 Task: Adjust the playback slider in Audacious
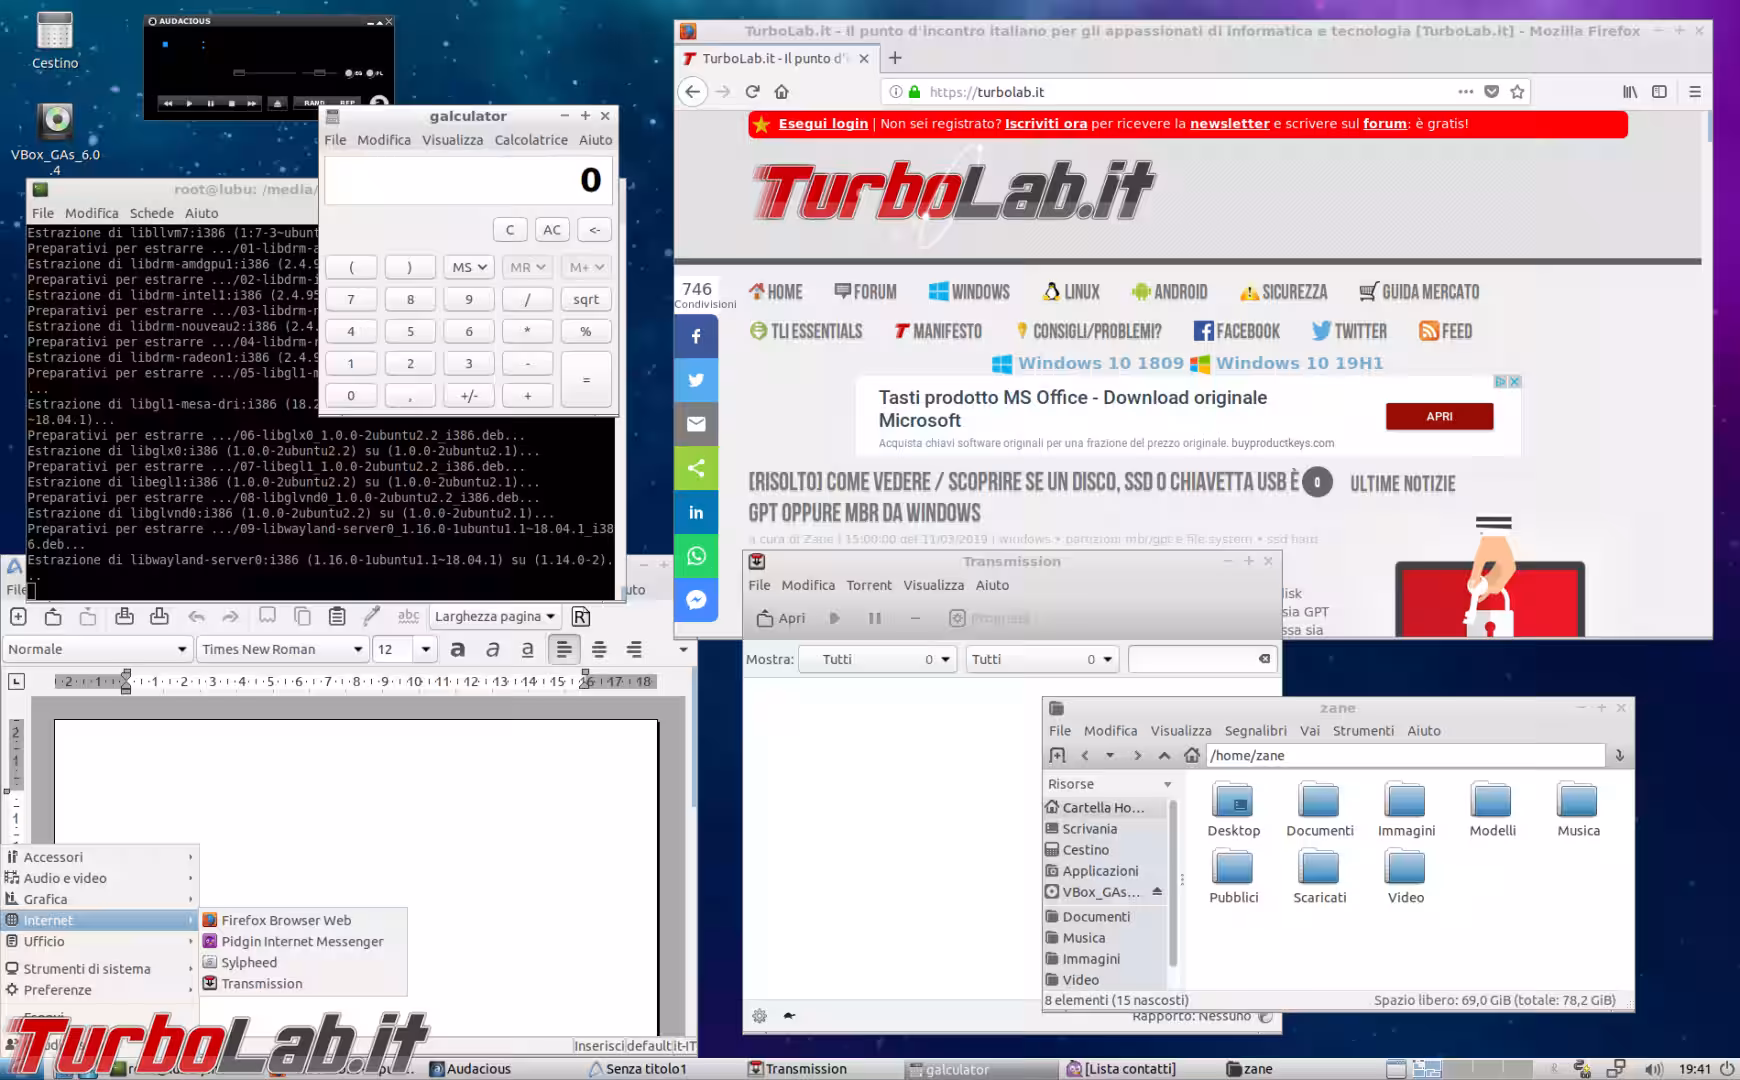pos(240,72)
